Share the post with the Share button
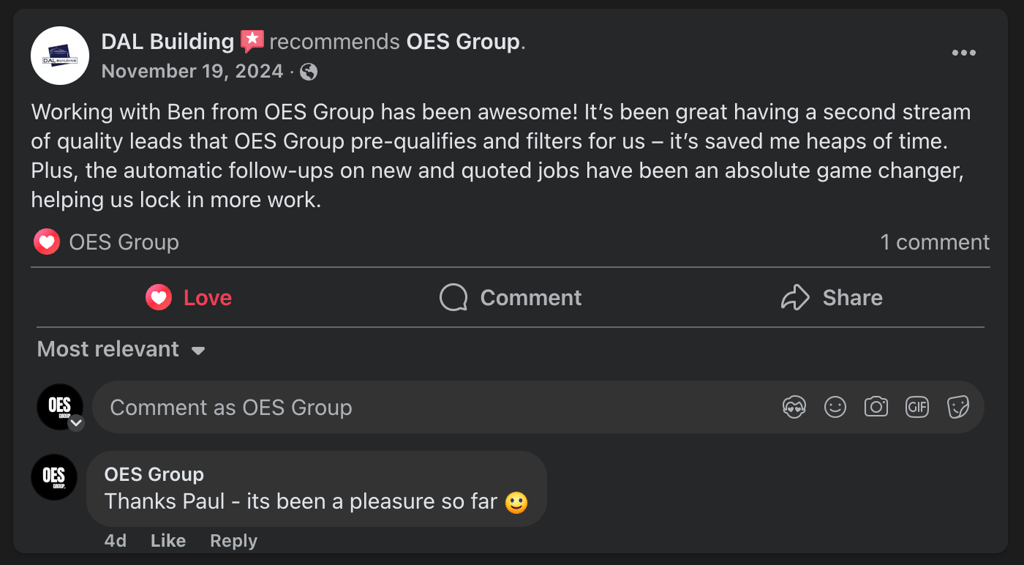This screenshot has width=1024, height=565. (x=832, y=298)
